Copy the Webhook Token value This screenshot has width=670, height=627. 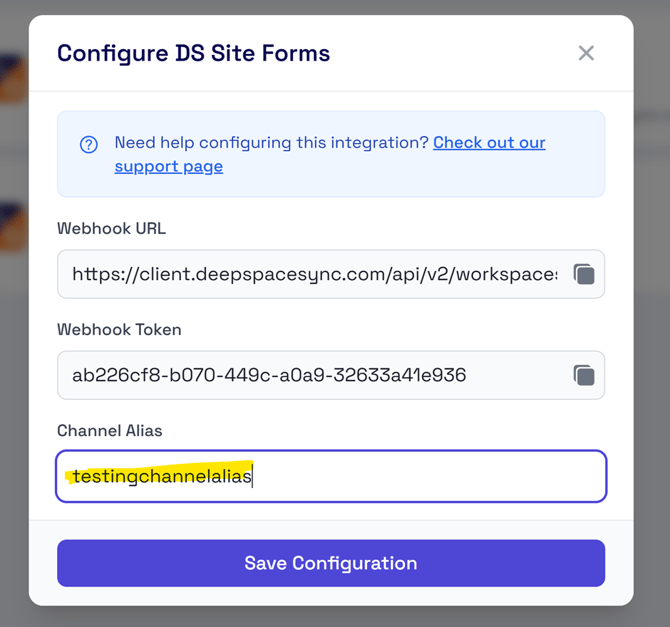pyautogui.click(x=584, y=375)
